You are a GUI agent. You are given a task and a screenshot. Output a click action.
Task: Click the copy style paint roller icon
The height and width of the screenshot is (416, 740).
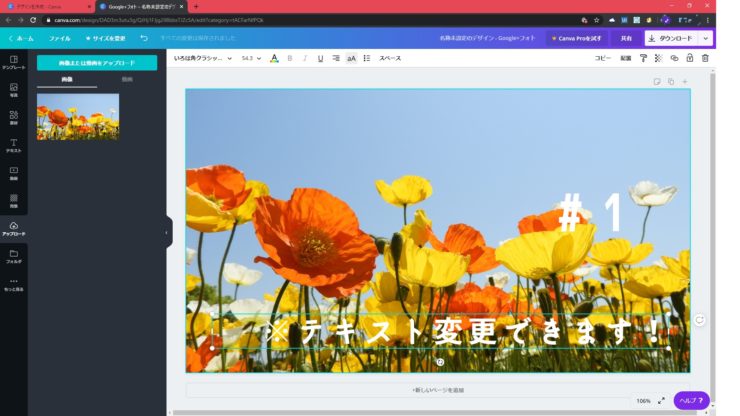(x=643, y=58)
